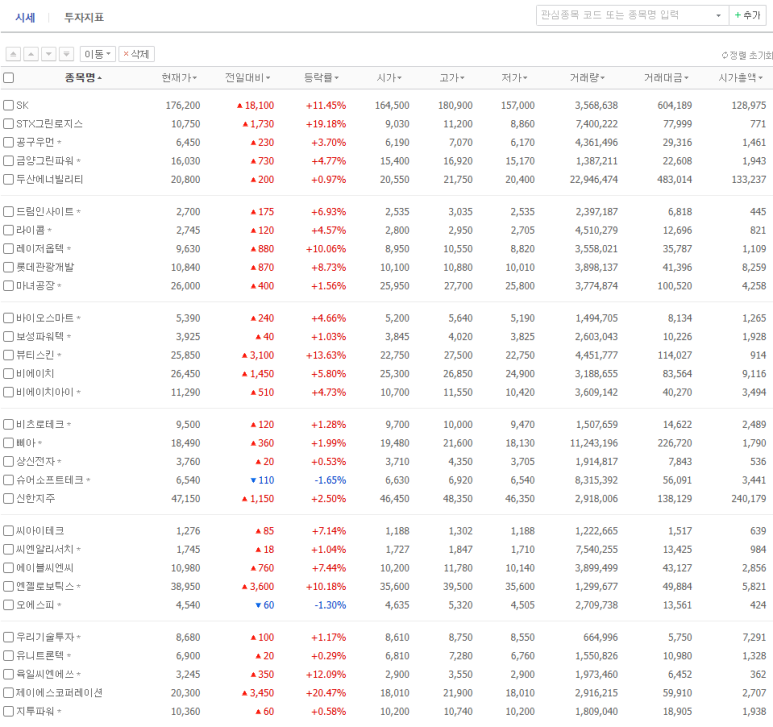Switch to the 투자지표 tab
773x727 pixels.
84,18
